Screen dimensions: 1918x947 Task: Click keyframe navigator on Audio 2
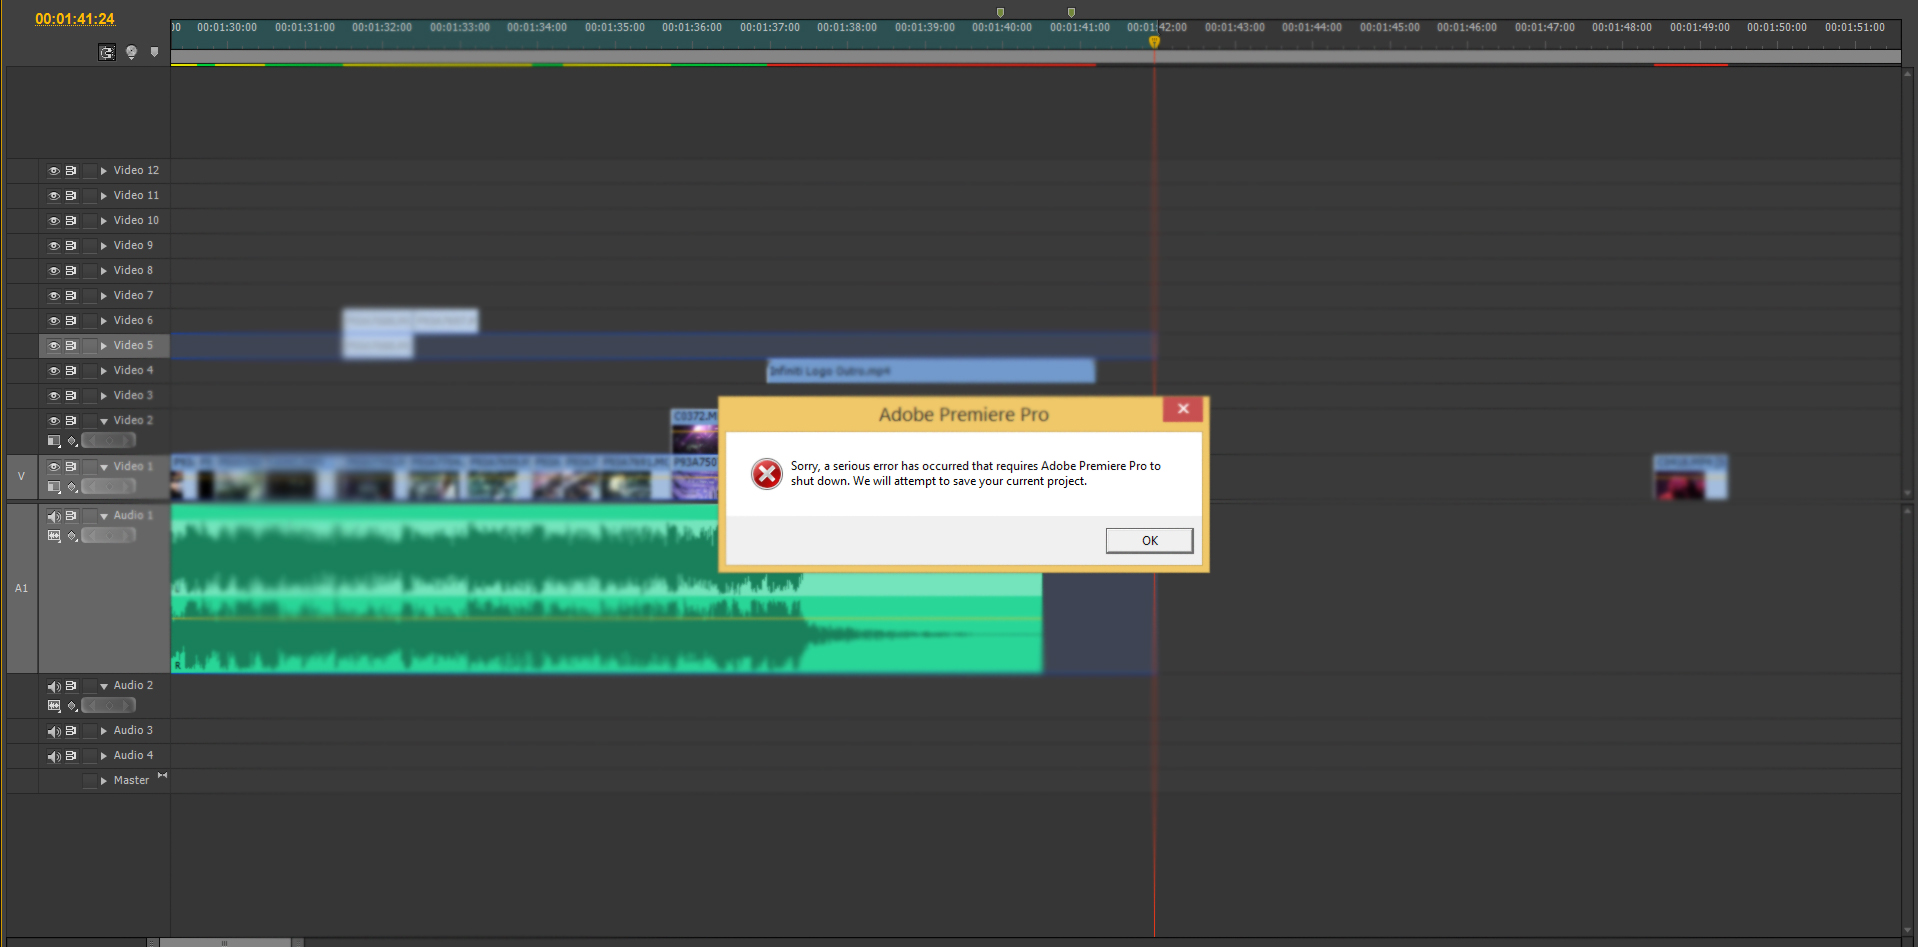pos(108,706)
